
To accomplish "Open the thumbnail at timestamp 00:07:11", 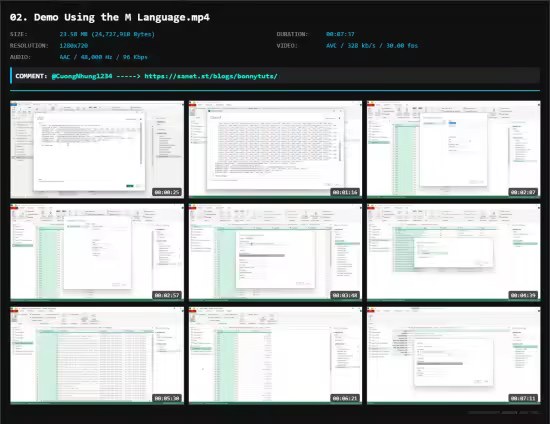I will coord(454,356).
